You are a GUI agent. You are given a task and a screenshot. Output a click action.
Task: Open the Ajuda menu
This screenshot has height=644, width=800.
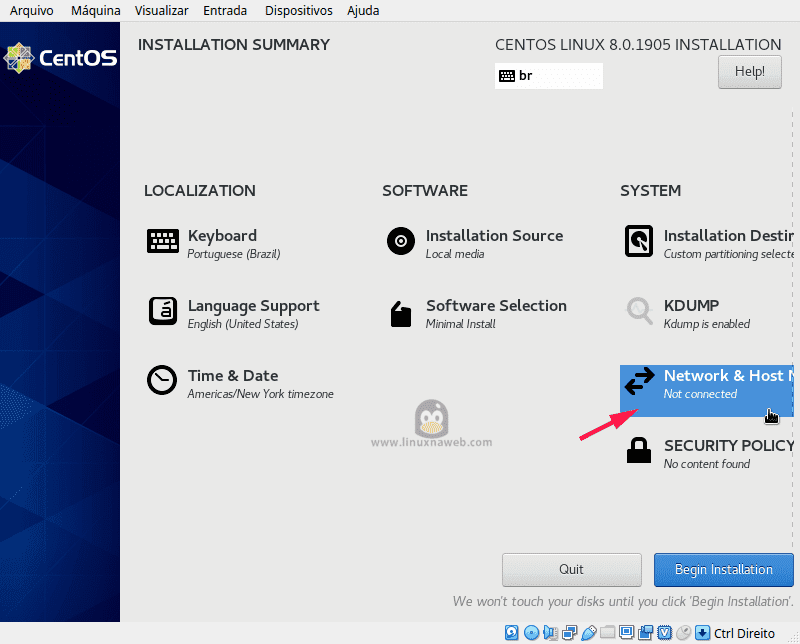(363, 11)
